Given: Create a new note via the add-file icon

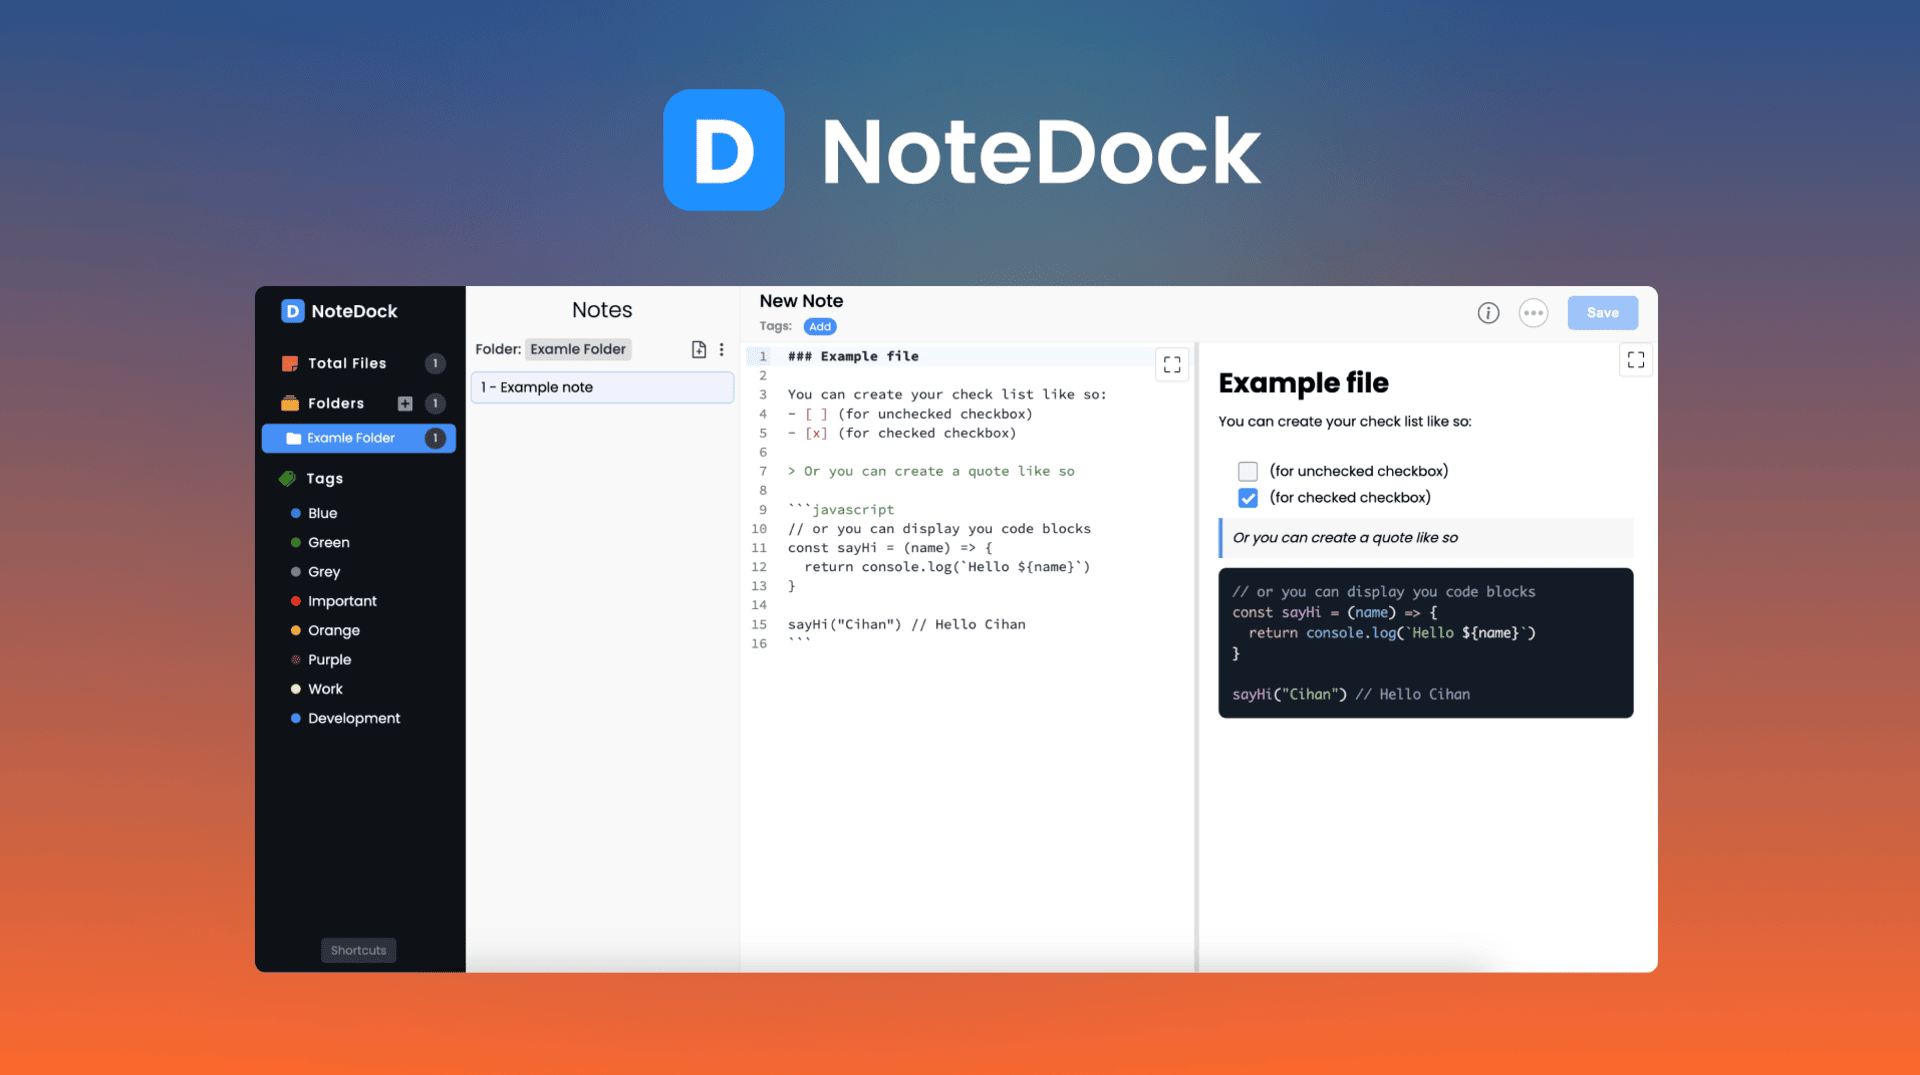Looking at the screenshot, I should point(698,349).
